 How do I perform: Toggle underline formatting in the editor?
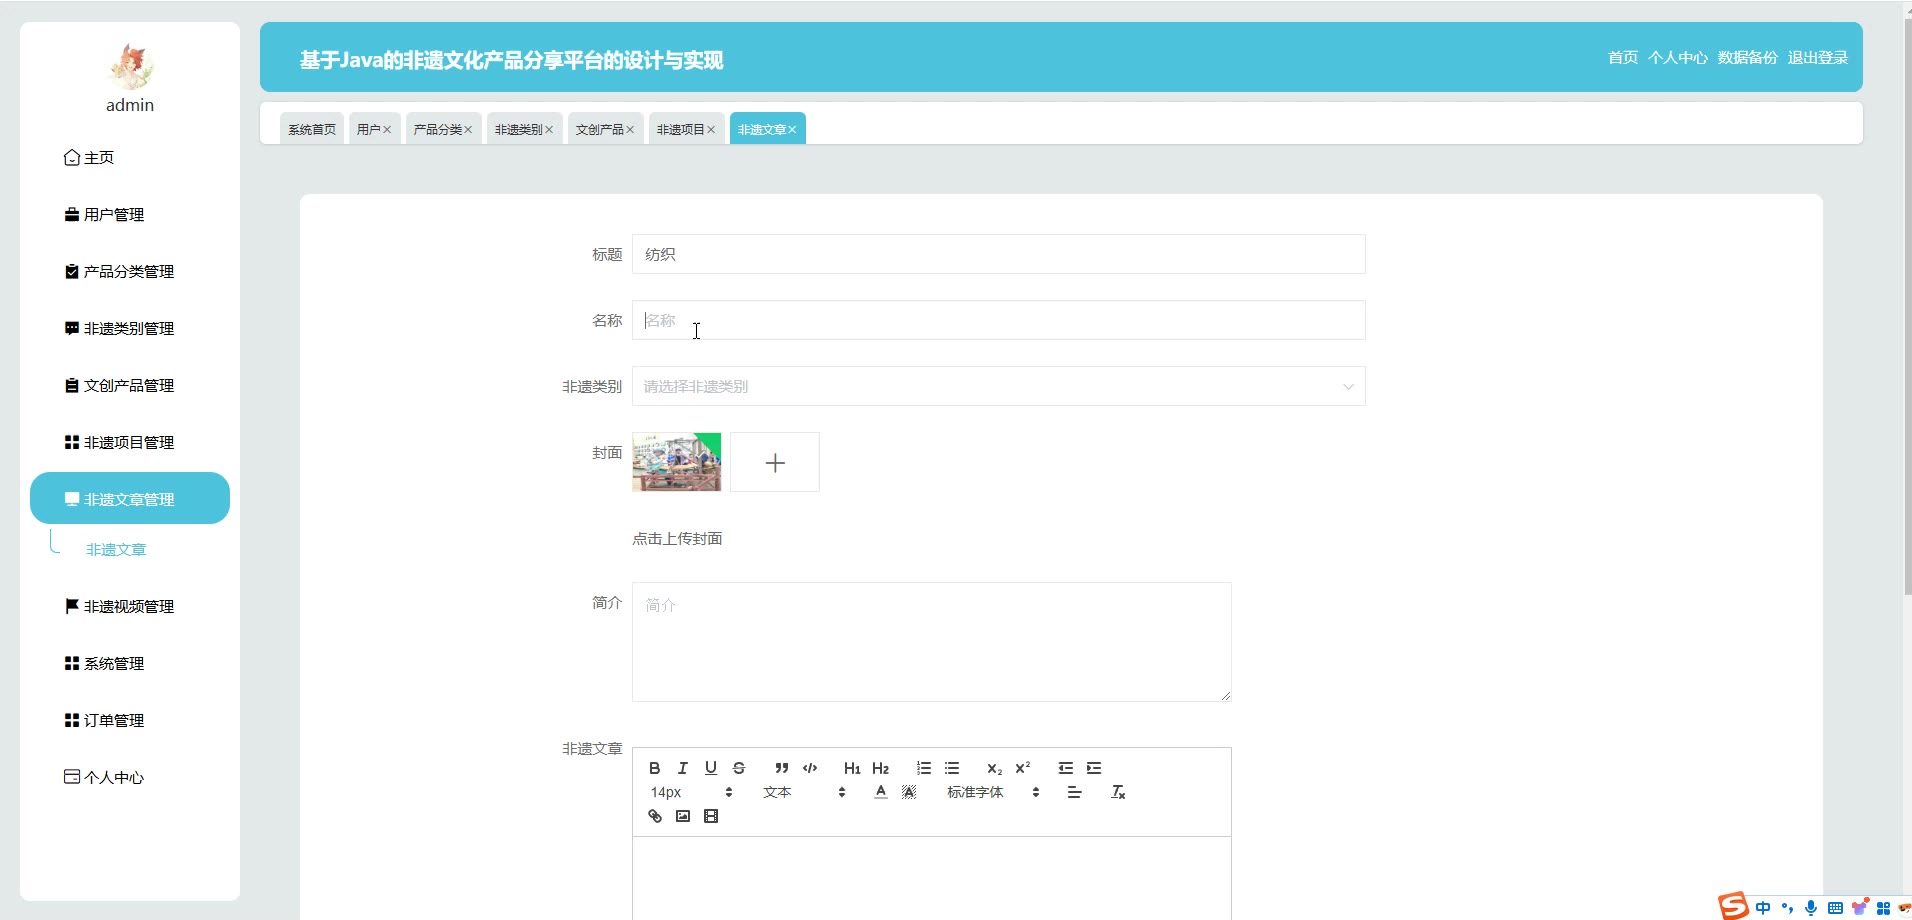tap(710, 768)
